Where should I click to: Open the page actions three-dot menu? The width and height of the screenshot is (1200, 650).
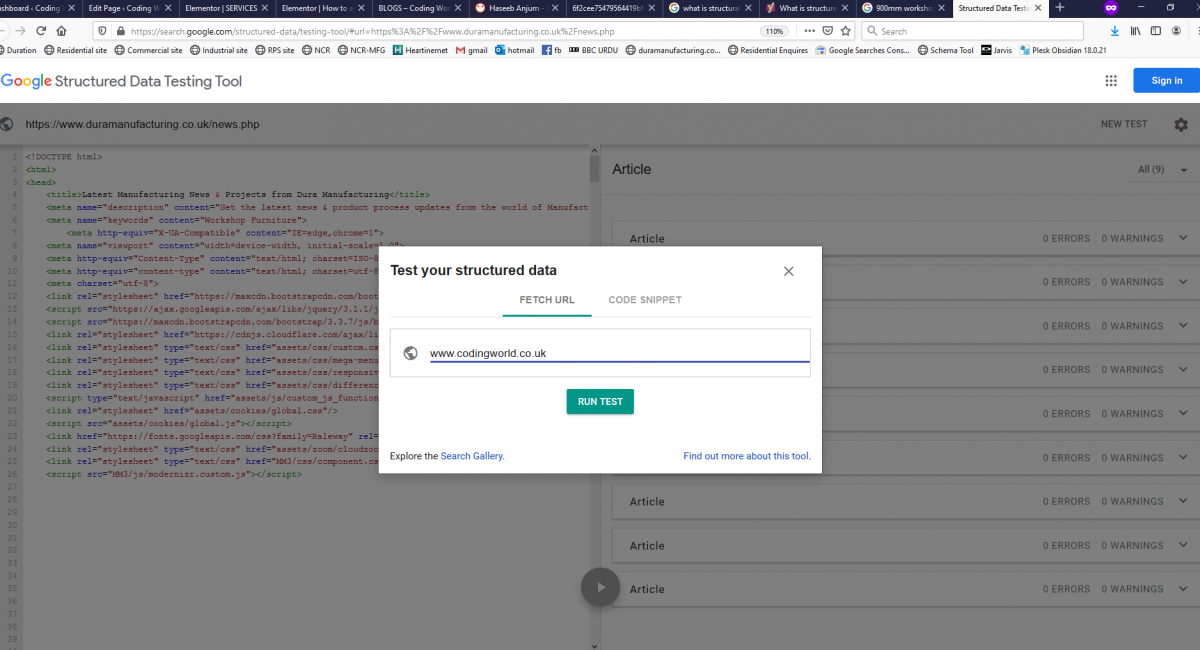[809, 31]
